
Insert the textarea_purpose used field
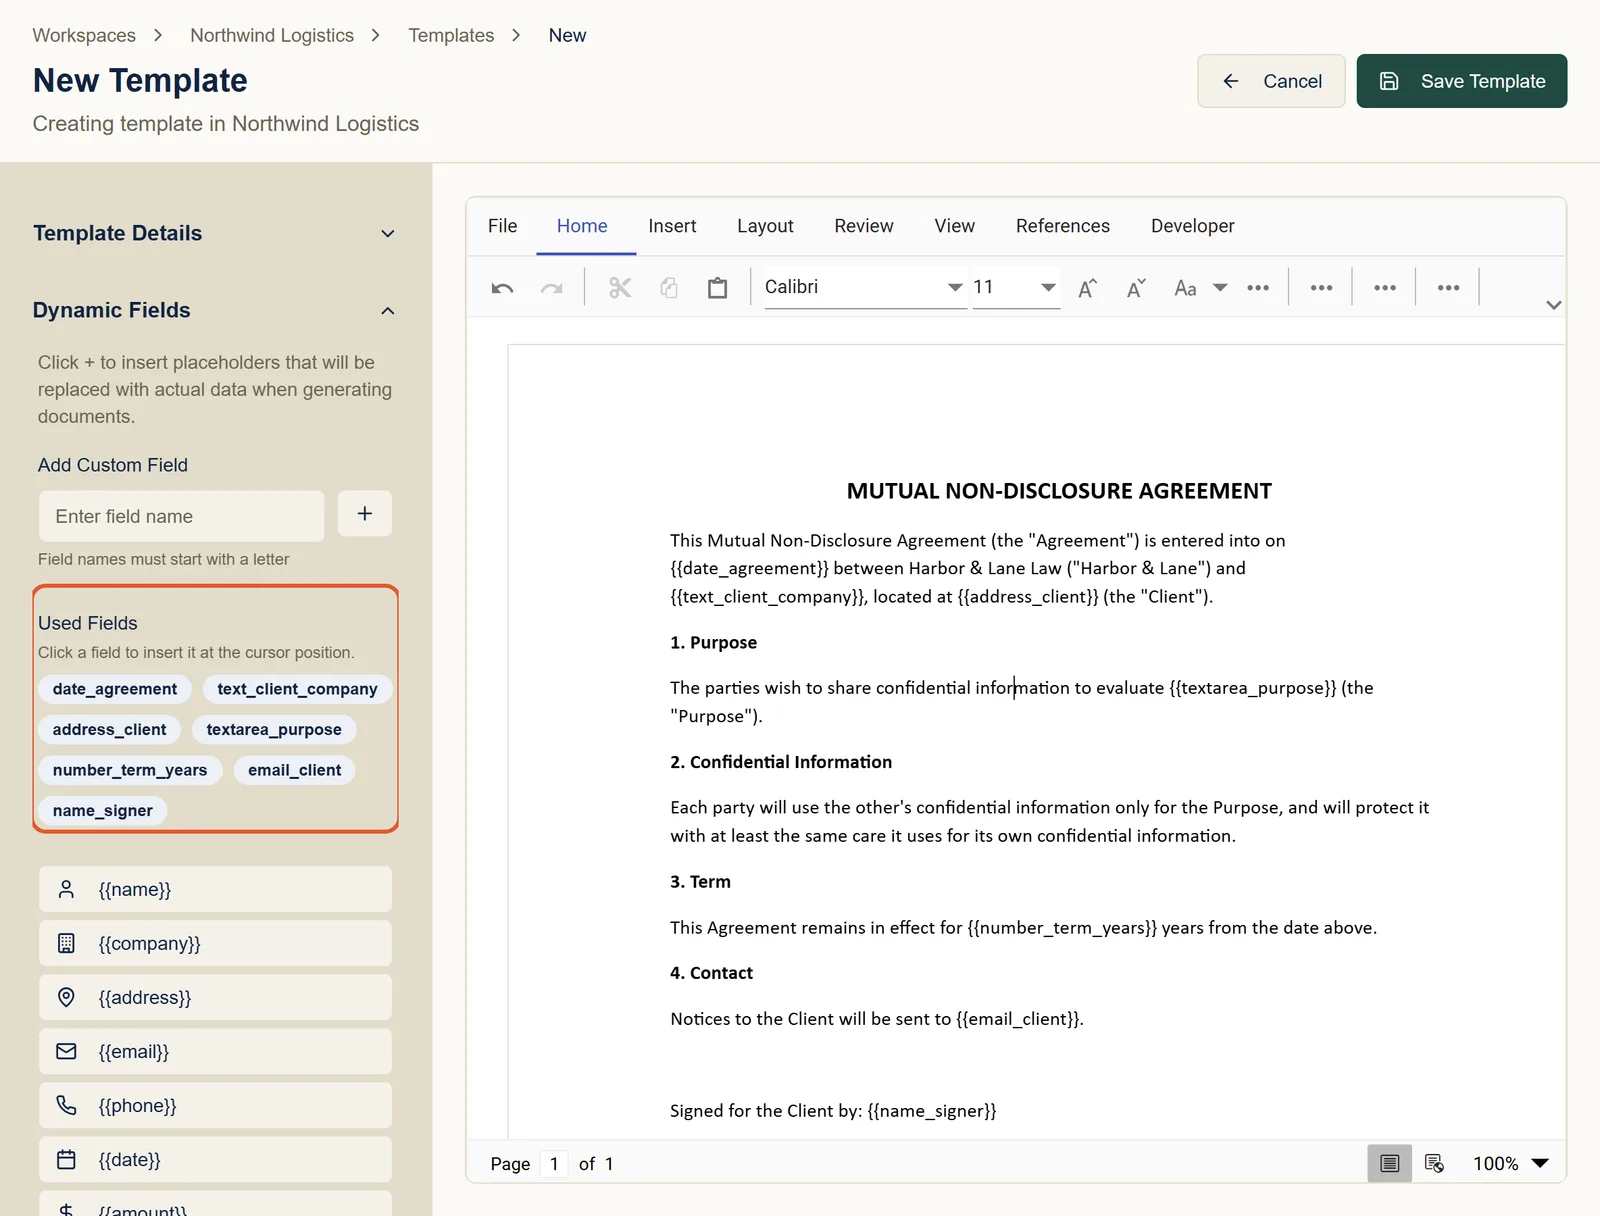pos(274,730)
